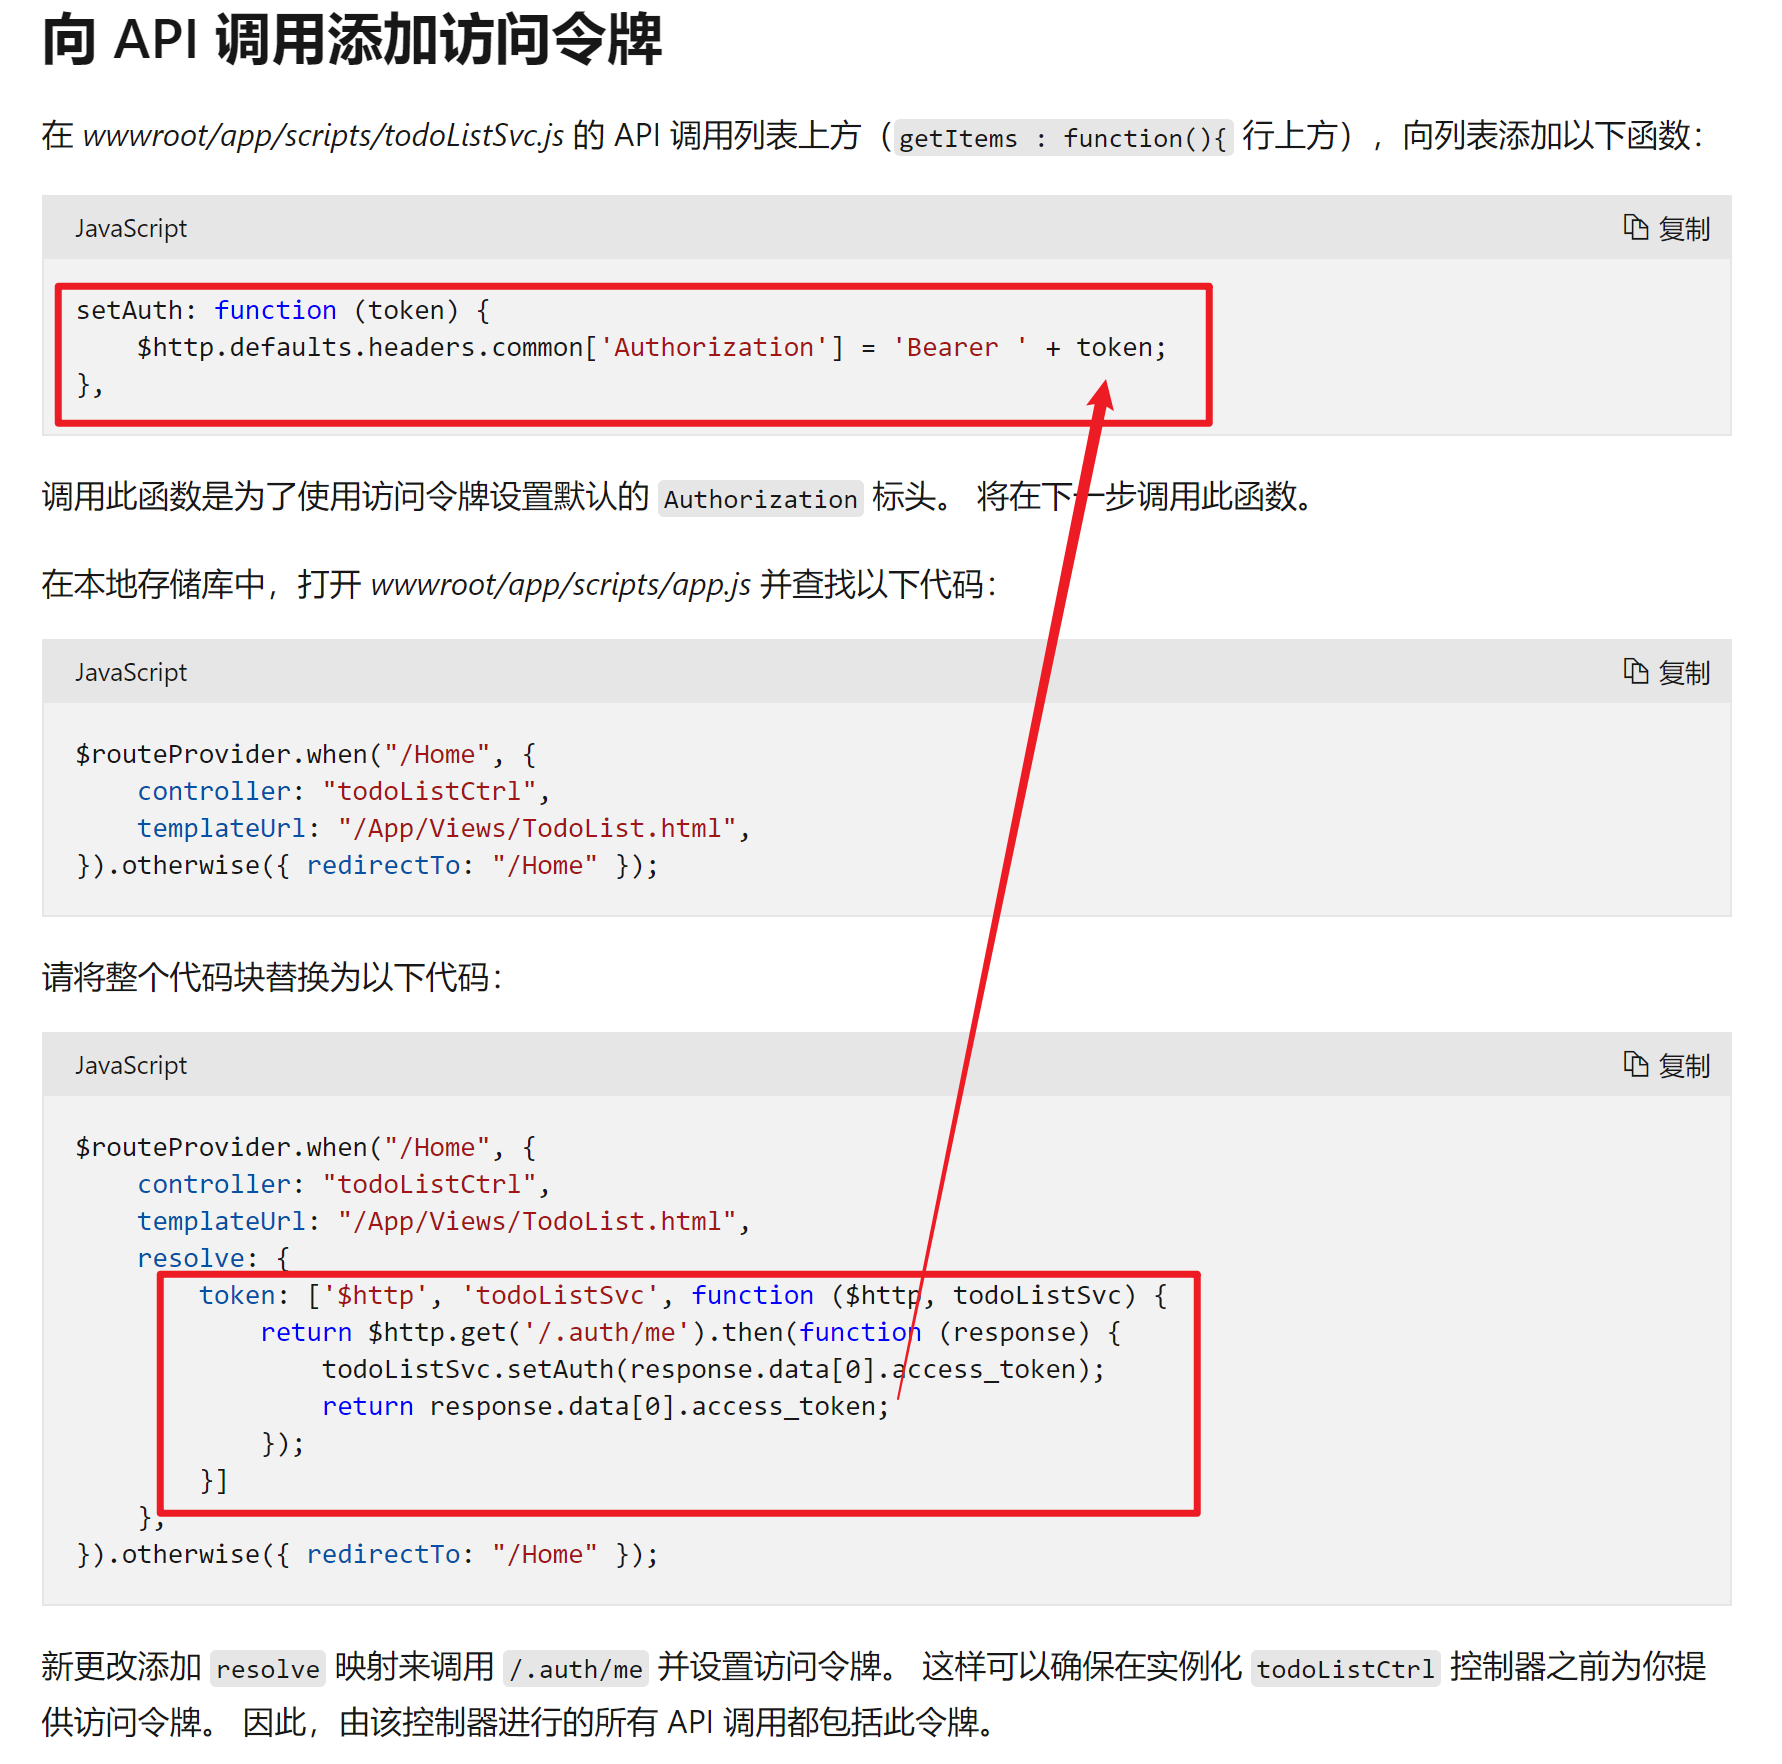This screenshot has width=1782, height=1764.
Task: Click the copy icon of the setAuth code block
Action: pos(1666,229)
